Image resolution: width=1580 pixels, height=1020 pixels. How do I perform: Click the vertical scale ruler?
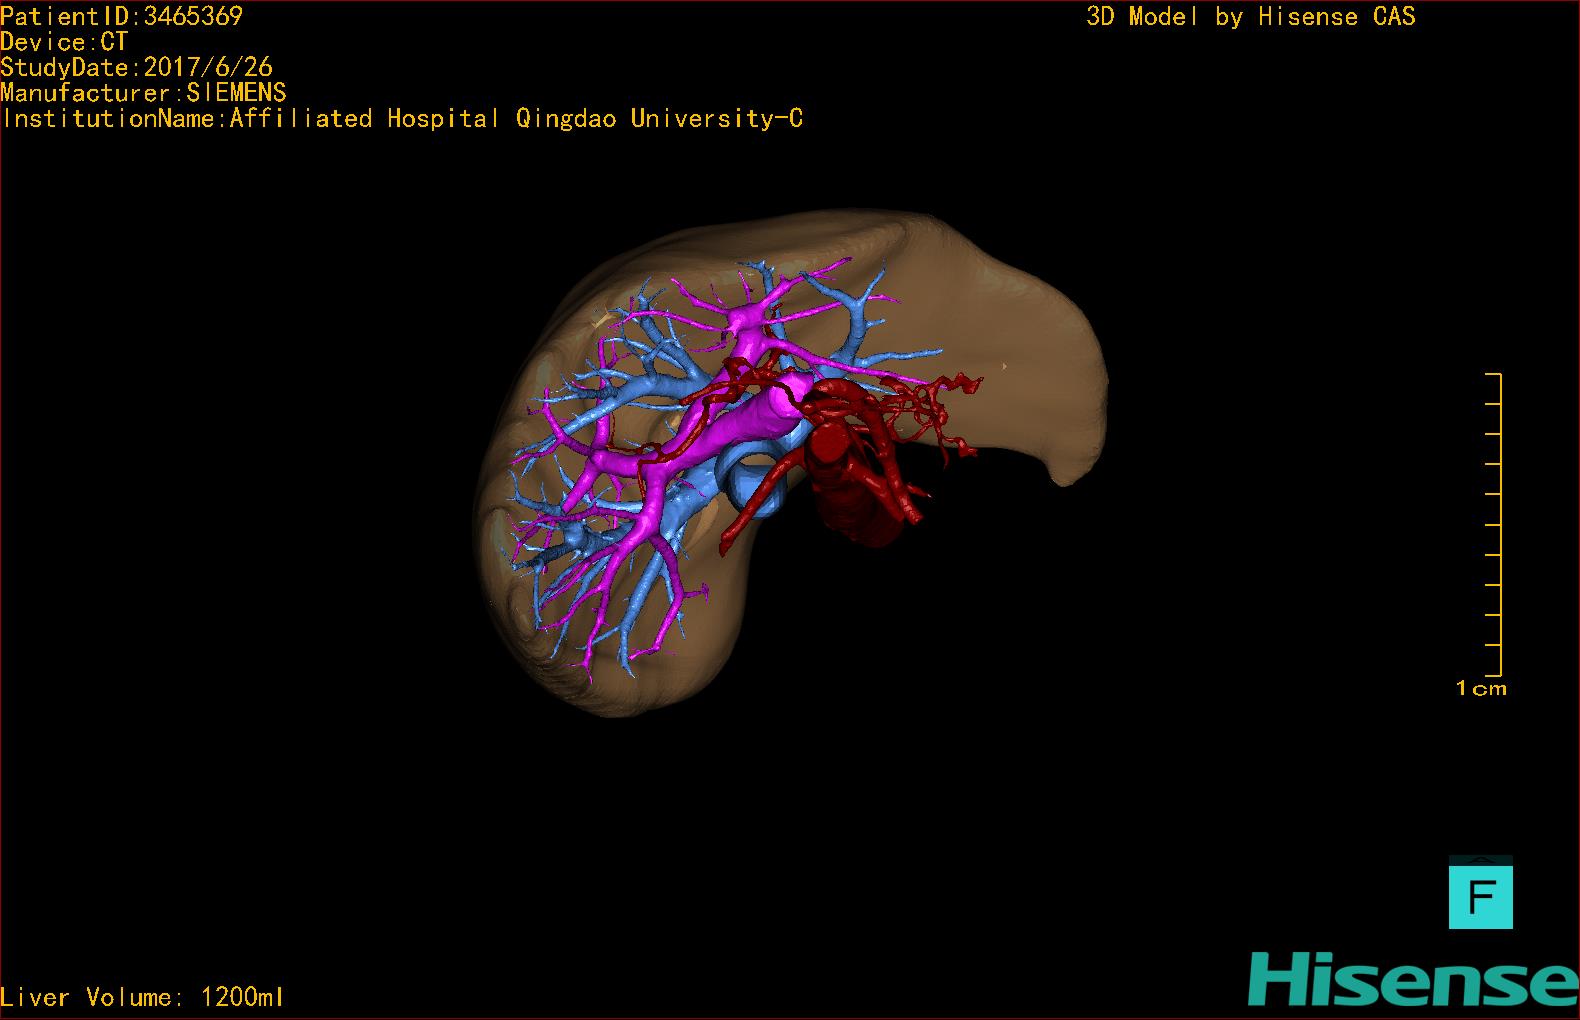point(1494,524)
